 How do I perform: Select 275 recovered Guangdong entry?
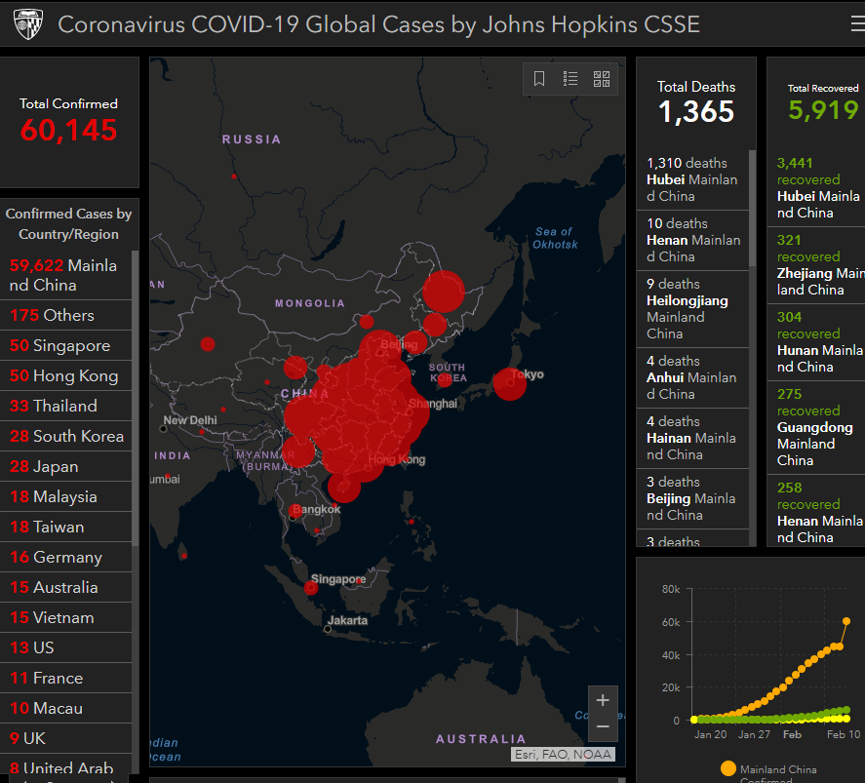coord(816,427)
